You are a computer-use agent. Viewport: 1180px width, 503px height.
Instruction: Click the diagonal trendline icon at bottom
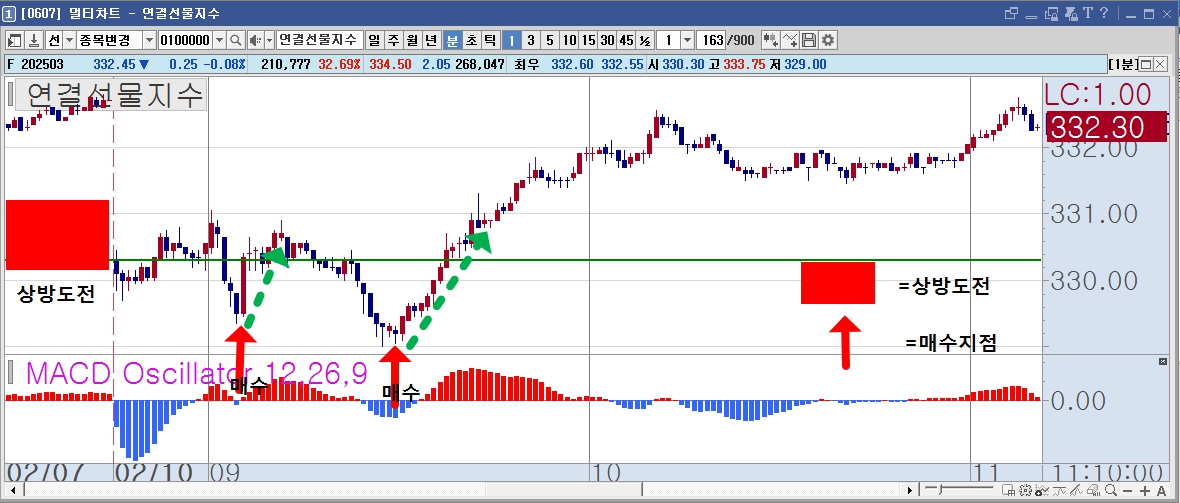[x=1076, y=490]
